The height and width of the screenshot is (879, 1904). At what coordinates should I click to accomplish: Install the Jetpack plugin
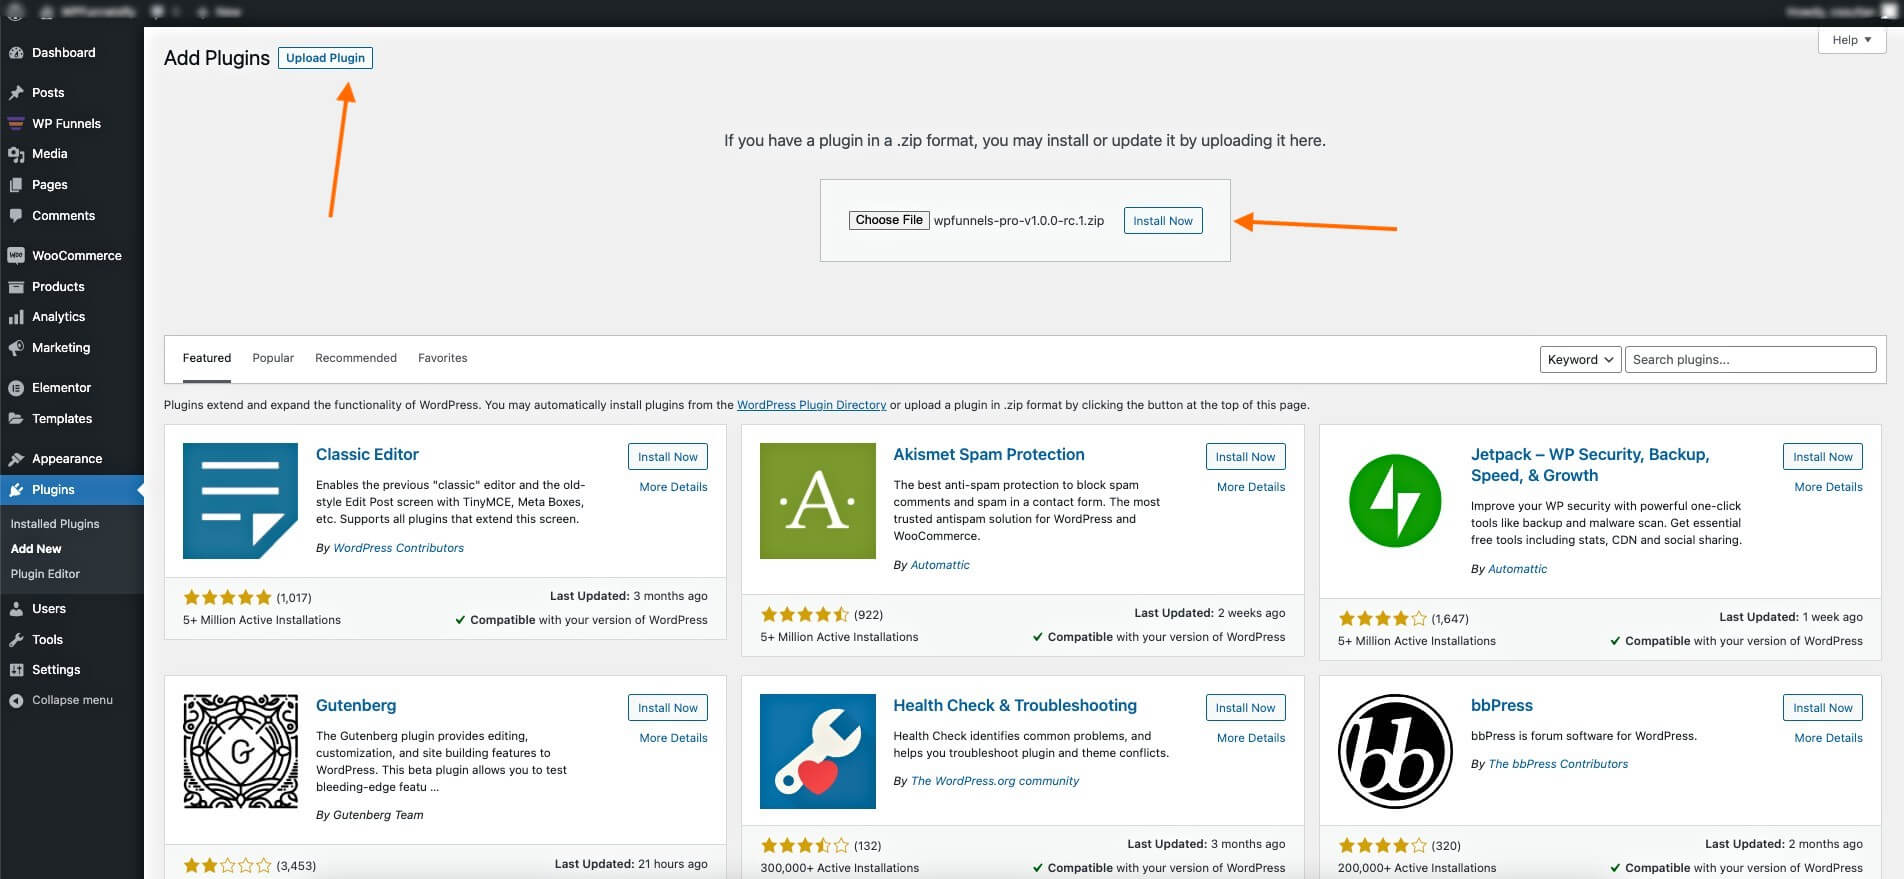(x=1823, y=457)
